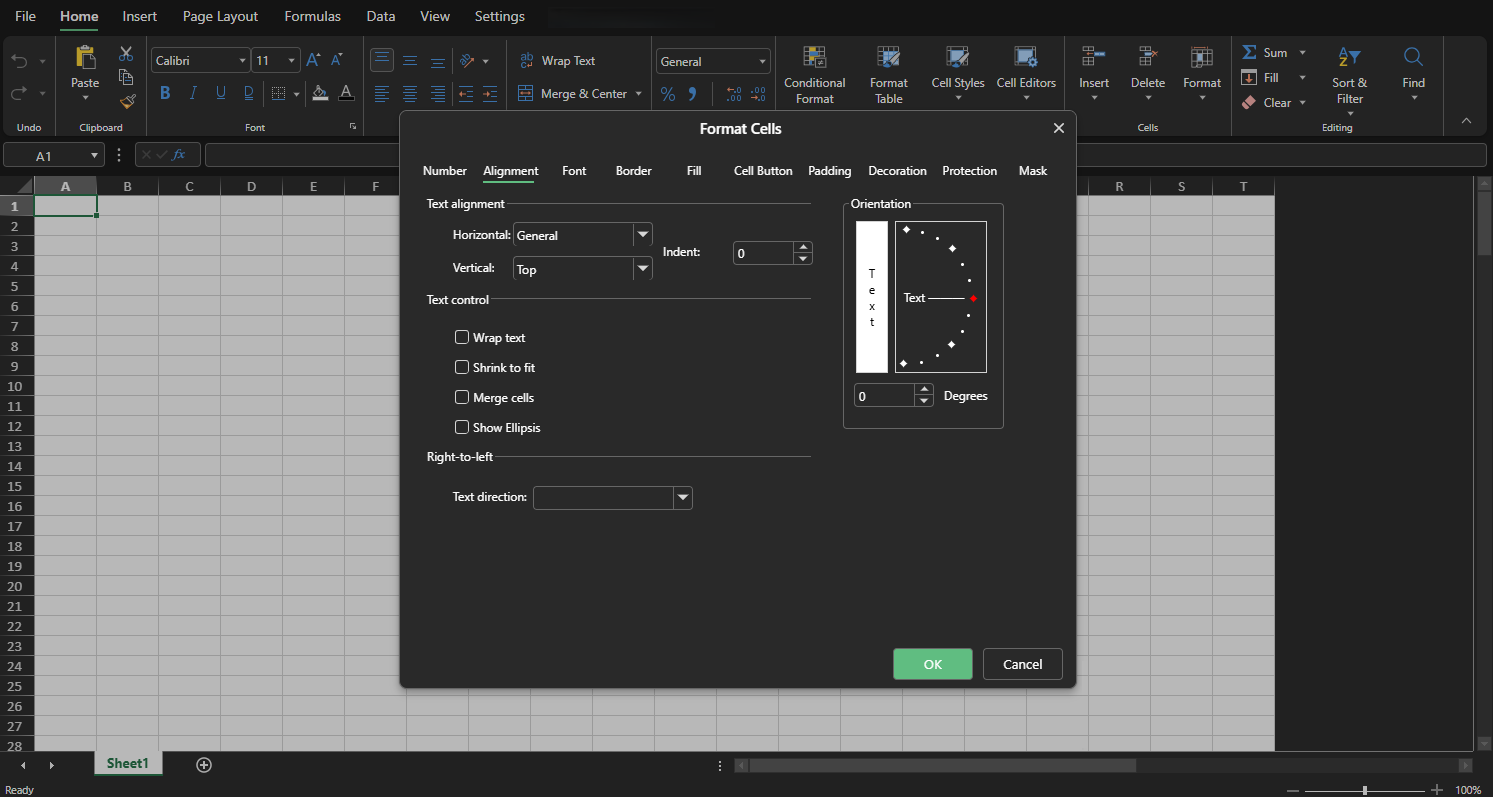Switch to the Protection tab

pyautogui.click(x=970, y=171)
